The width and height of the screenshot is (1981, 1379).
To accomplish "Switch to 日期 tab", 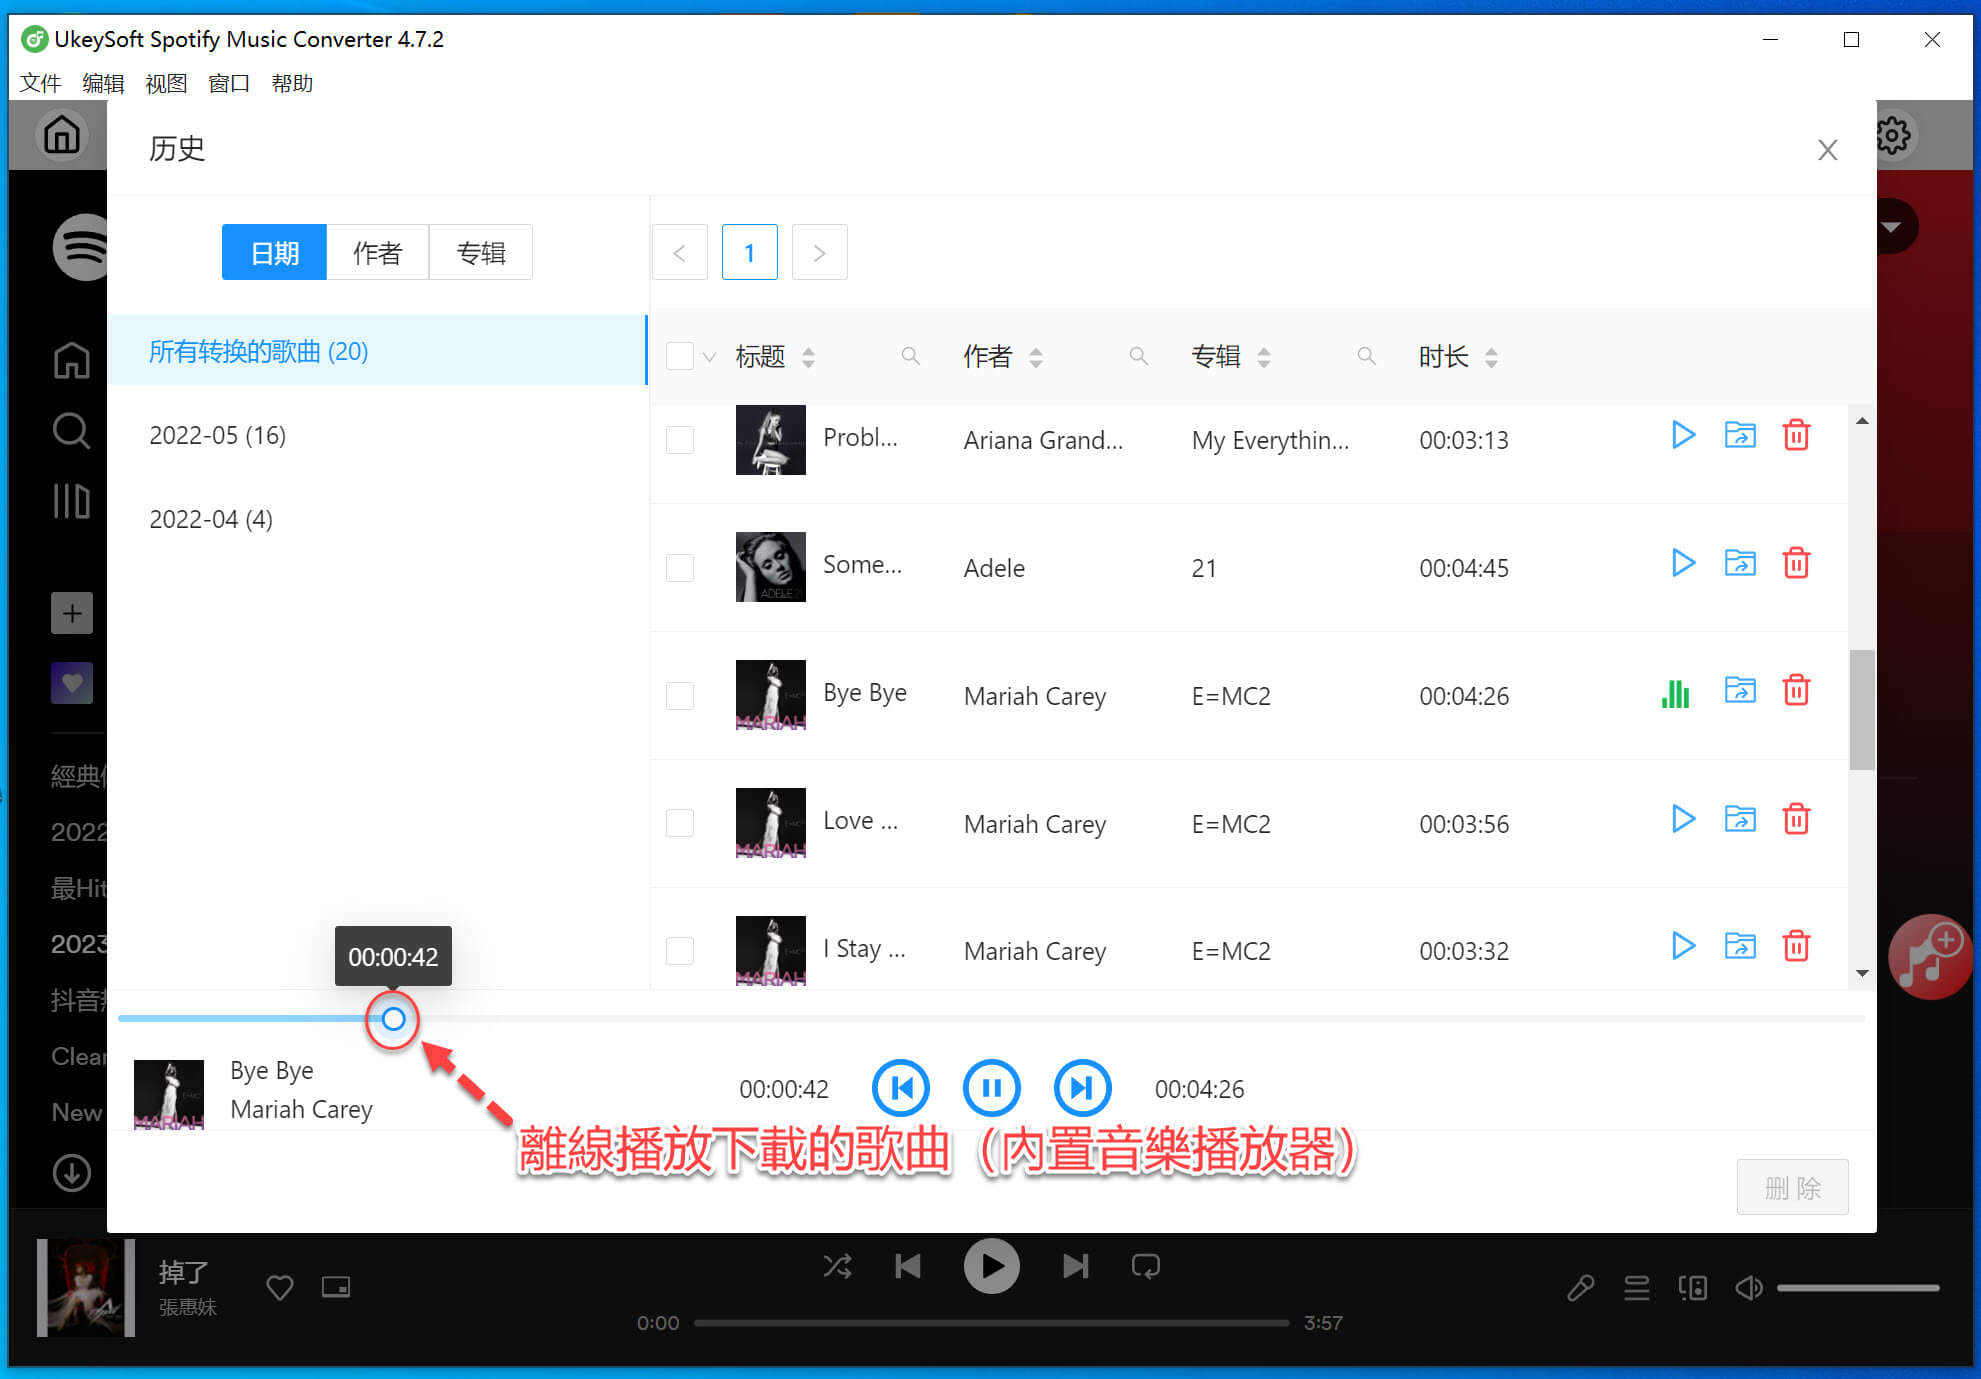I will (x=274, y=252).
